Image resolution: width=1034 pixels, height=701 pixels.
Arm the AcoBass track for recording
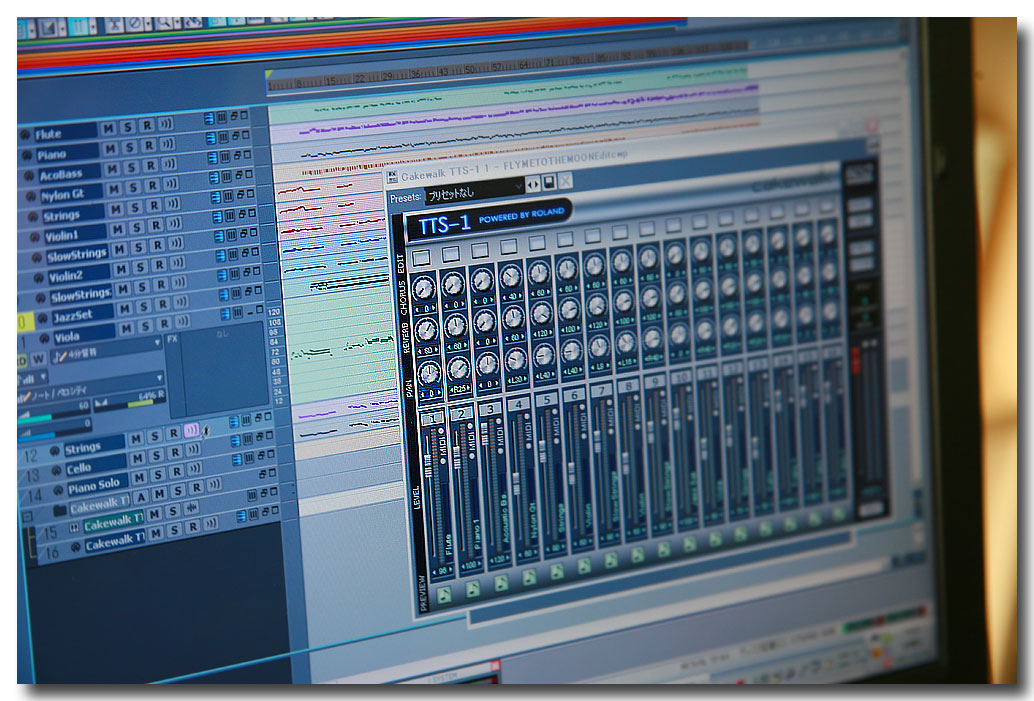click(151, 166)
